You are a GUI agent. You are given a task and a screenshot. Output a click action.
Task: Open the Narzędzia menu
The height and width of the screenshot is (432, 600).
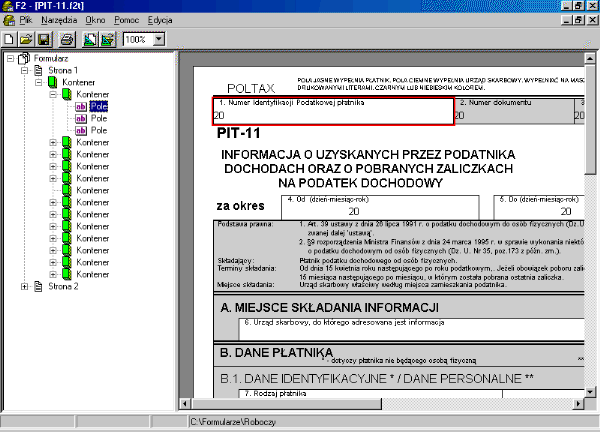[x=59, y=20]
